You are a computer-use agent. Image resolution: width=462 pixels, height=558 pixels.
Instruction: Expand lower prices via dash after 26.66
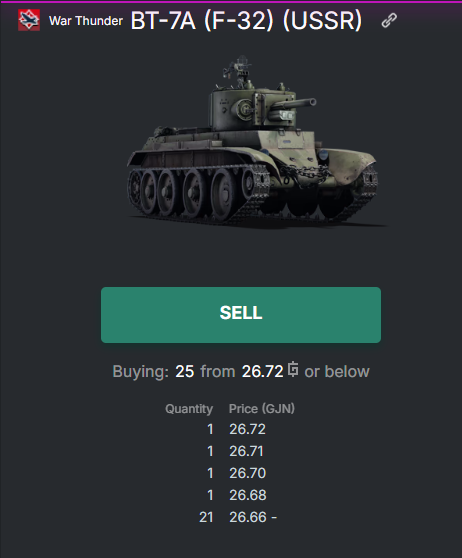[x=274, y=517]
